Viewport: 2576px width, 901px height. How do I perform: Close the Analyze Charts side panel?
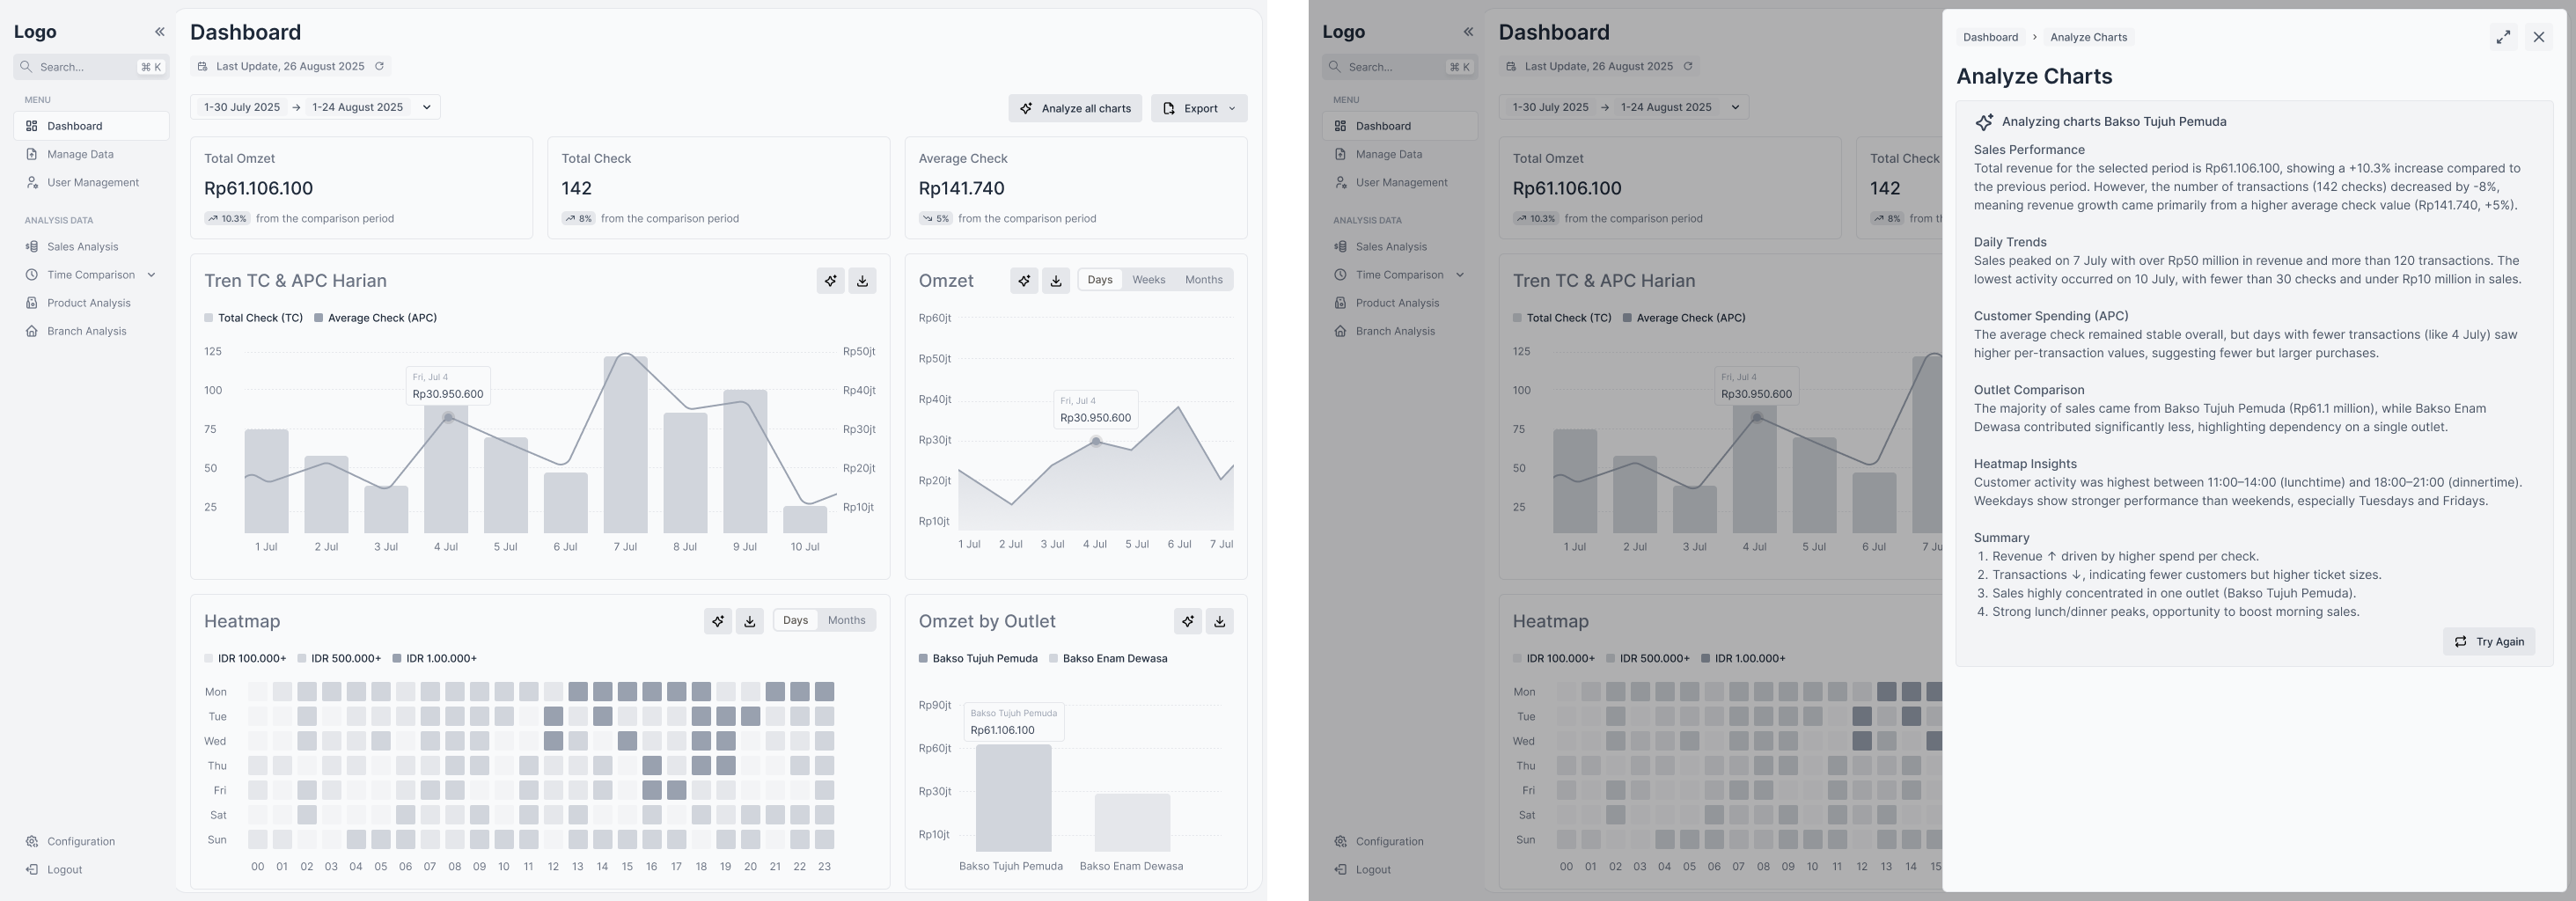(x=2538, y=37)
